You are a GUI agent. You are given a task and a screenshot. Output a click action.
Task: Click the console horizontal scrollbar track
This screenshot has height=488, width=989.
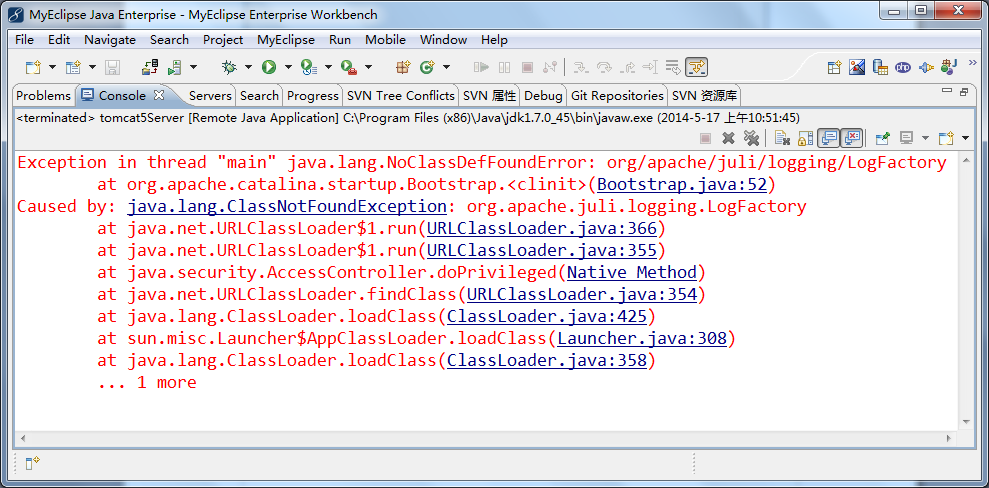pyautogui.click(x=486, y=438)
